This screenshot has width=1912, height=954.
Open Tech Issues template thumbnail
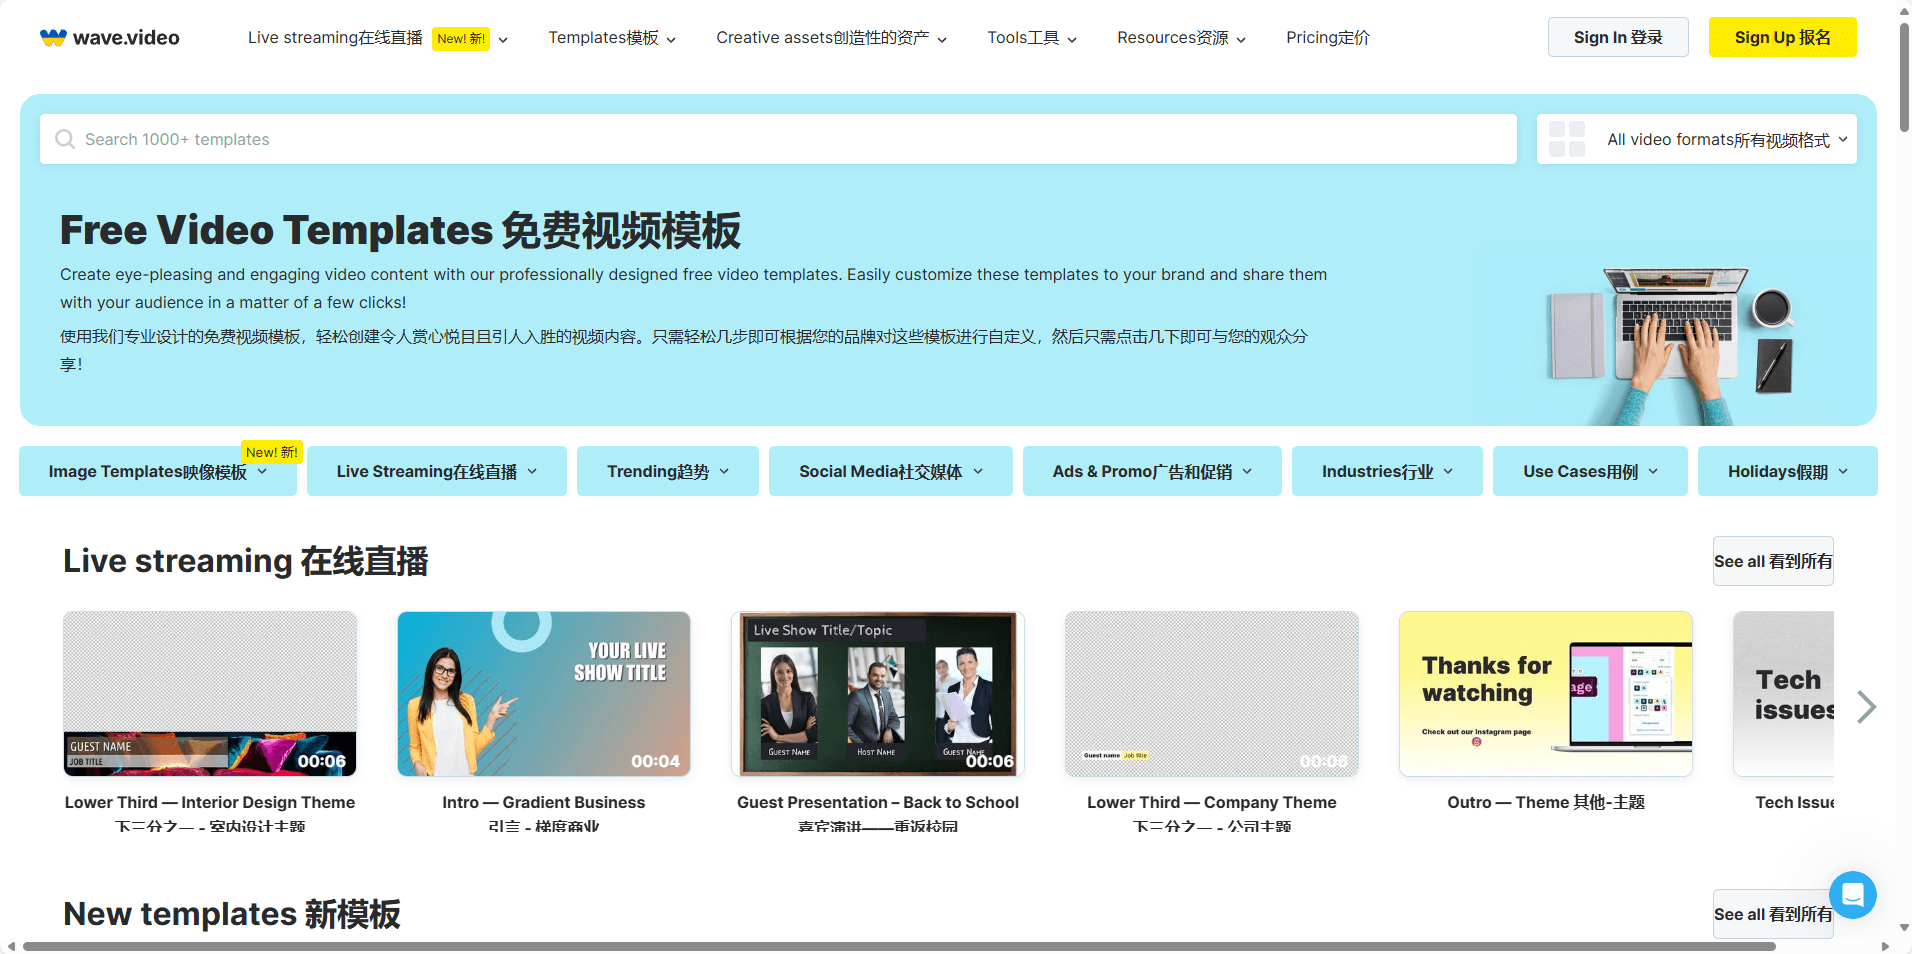click(x=1784, y=694)
